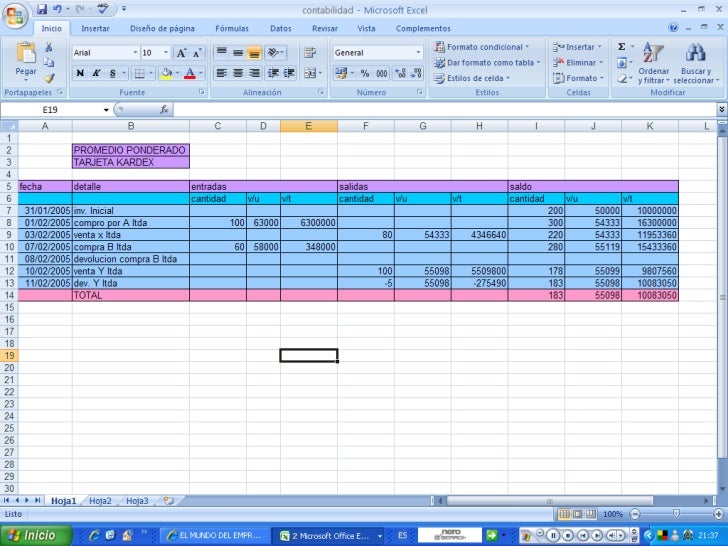Click the formula bar input field
The width and height of the screenshot is (728, 546).
point(445,110)
